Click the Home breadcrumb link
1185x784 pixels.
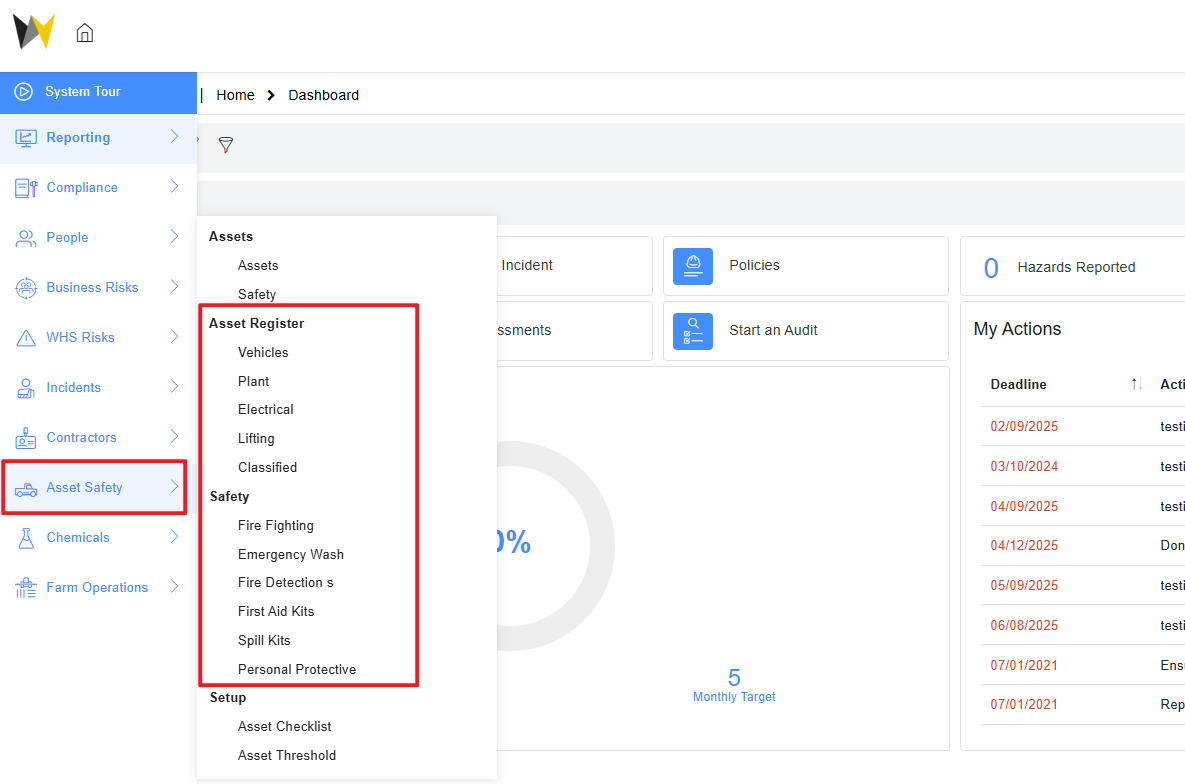tap(235, 96)
